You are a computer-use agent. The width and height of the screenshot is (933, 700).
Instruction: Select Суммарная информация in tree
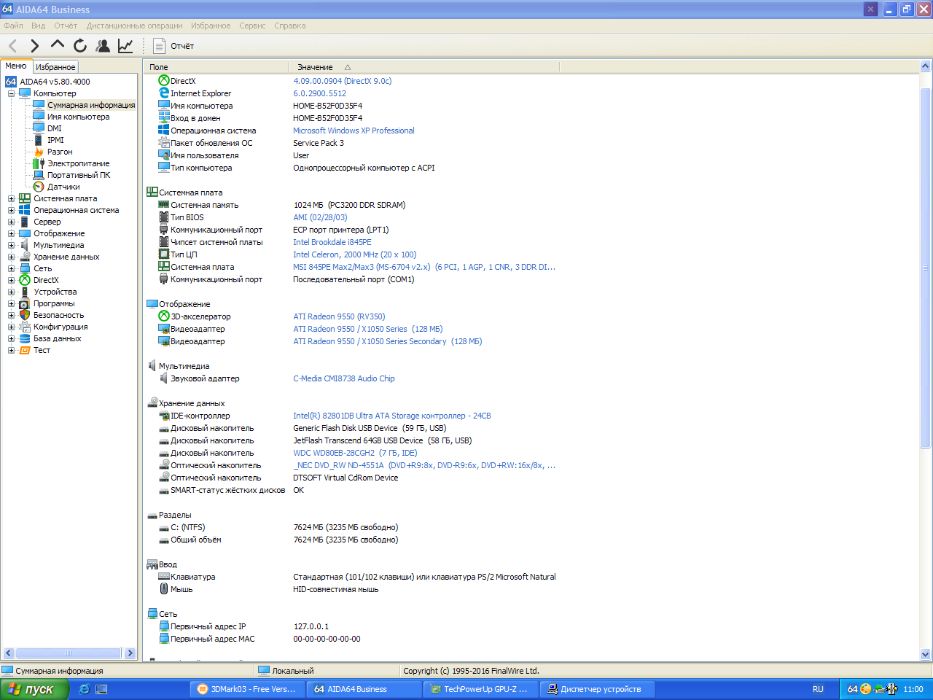pos(91,105)
